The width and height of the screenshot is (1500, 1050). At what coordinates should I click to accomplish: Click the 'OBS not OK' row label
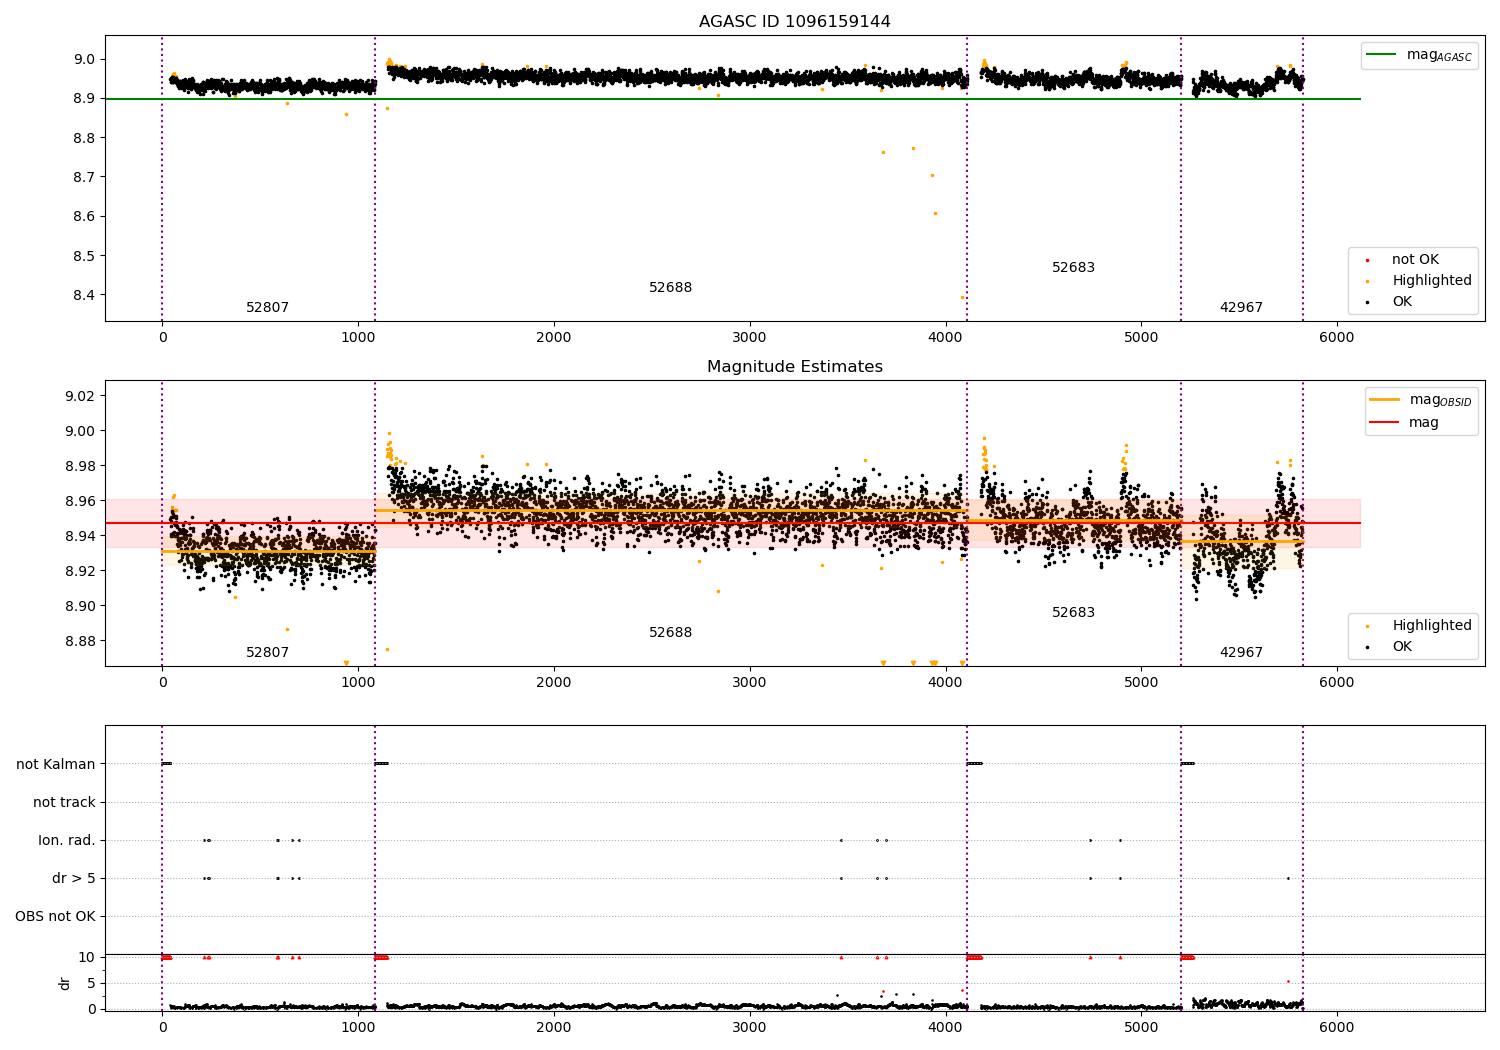point(55,916)
